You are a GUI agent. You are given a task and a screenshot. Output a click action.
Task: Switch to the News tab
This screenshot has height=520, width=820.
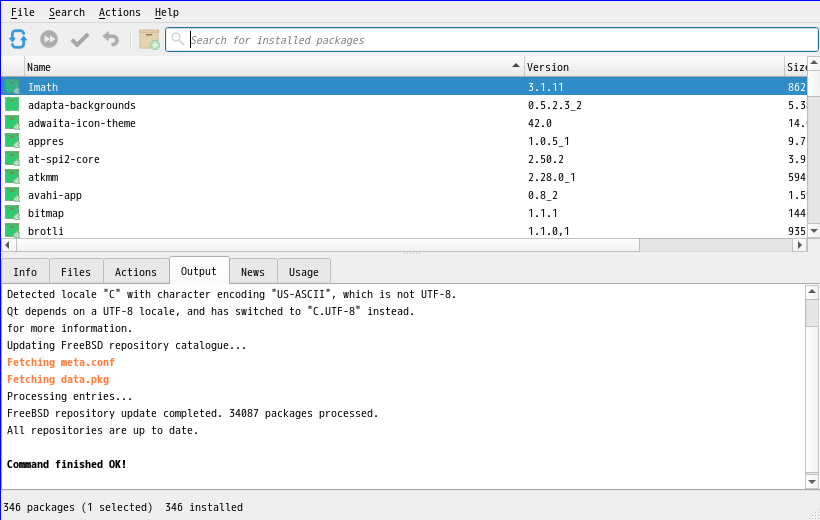(253, 272)
